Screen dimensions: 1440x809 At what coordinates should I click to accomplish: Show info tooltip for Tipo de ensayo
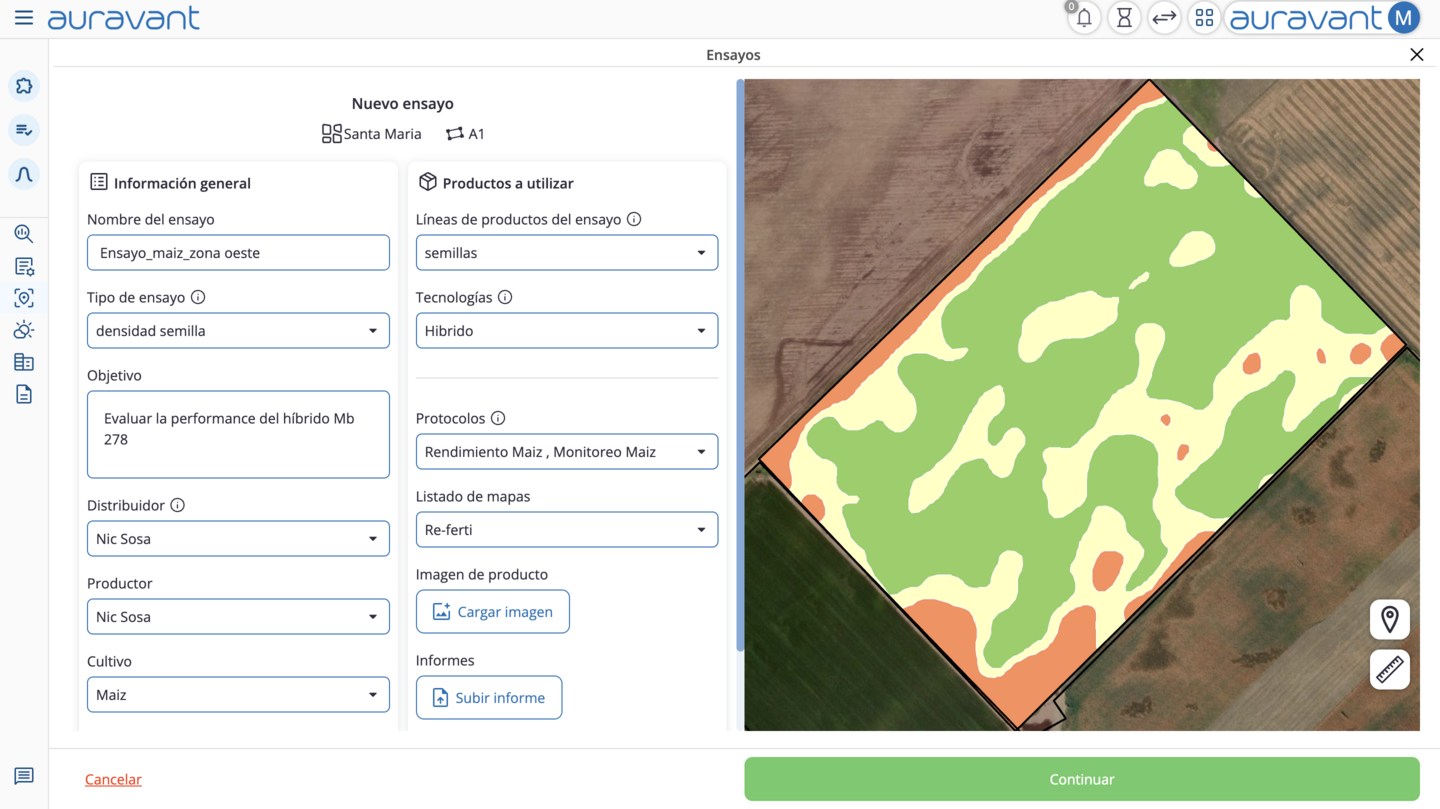point(198,297)
